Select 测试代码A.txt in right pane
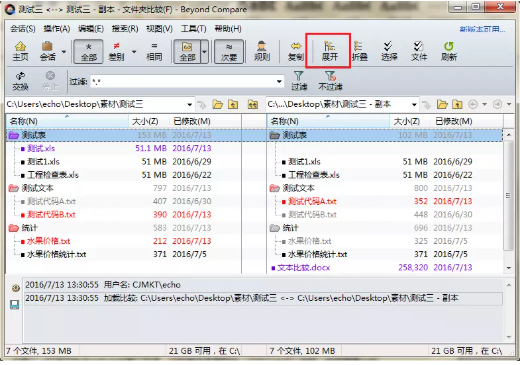The width and height of the screenshot is (520, 365). (x=312, y=201)
